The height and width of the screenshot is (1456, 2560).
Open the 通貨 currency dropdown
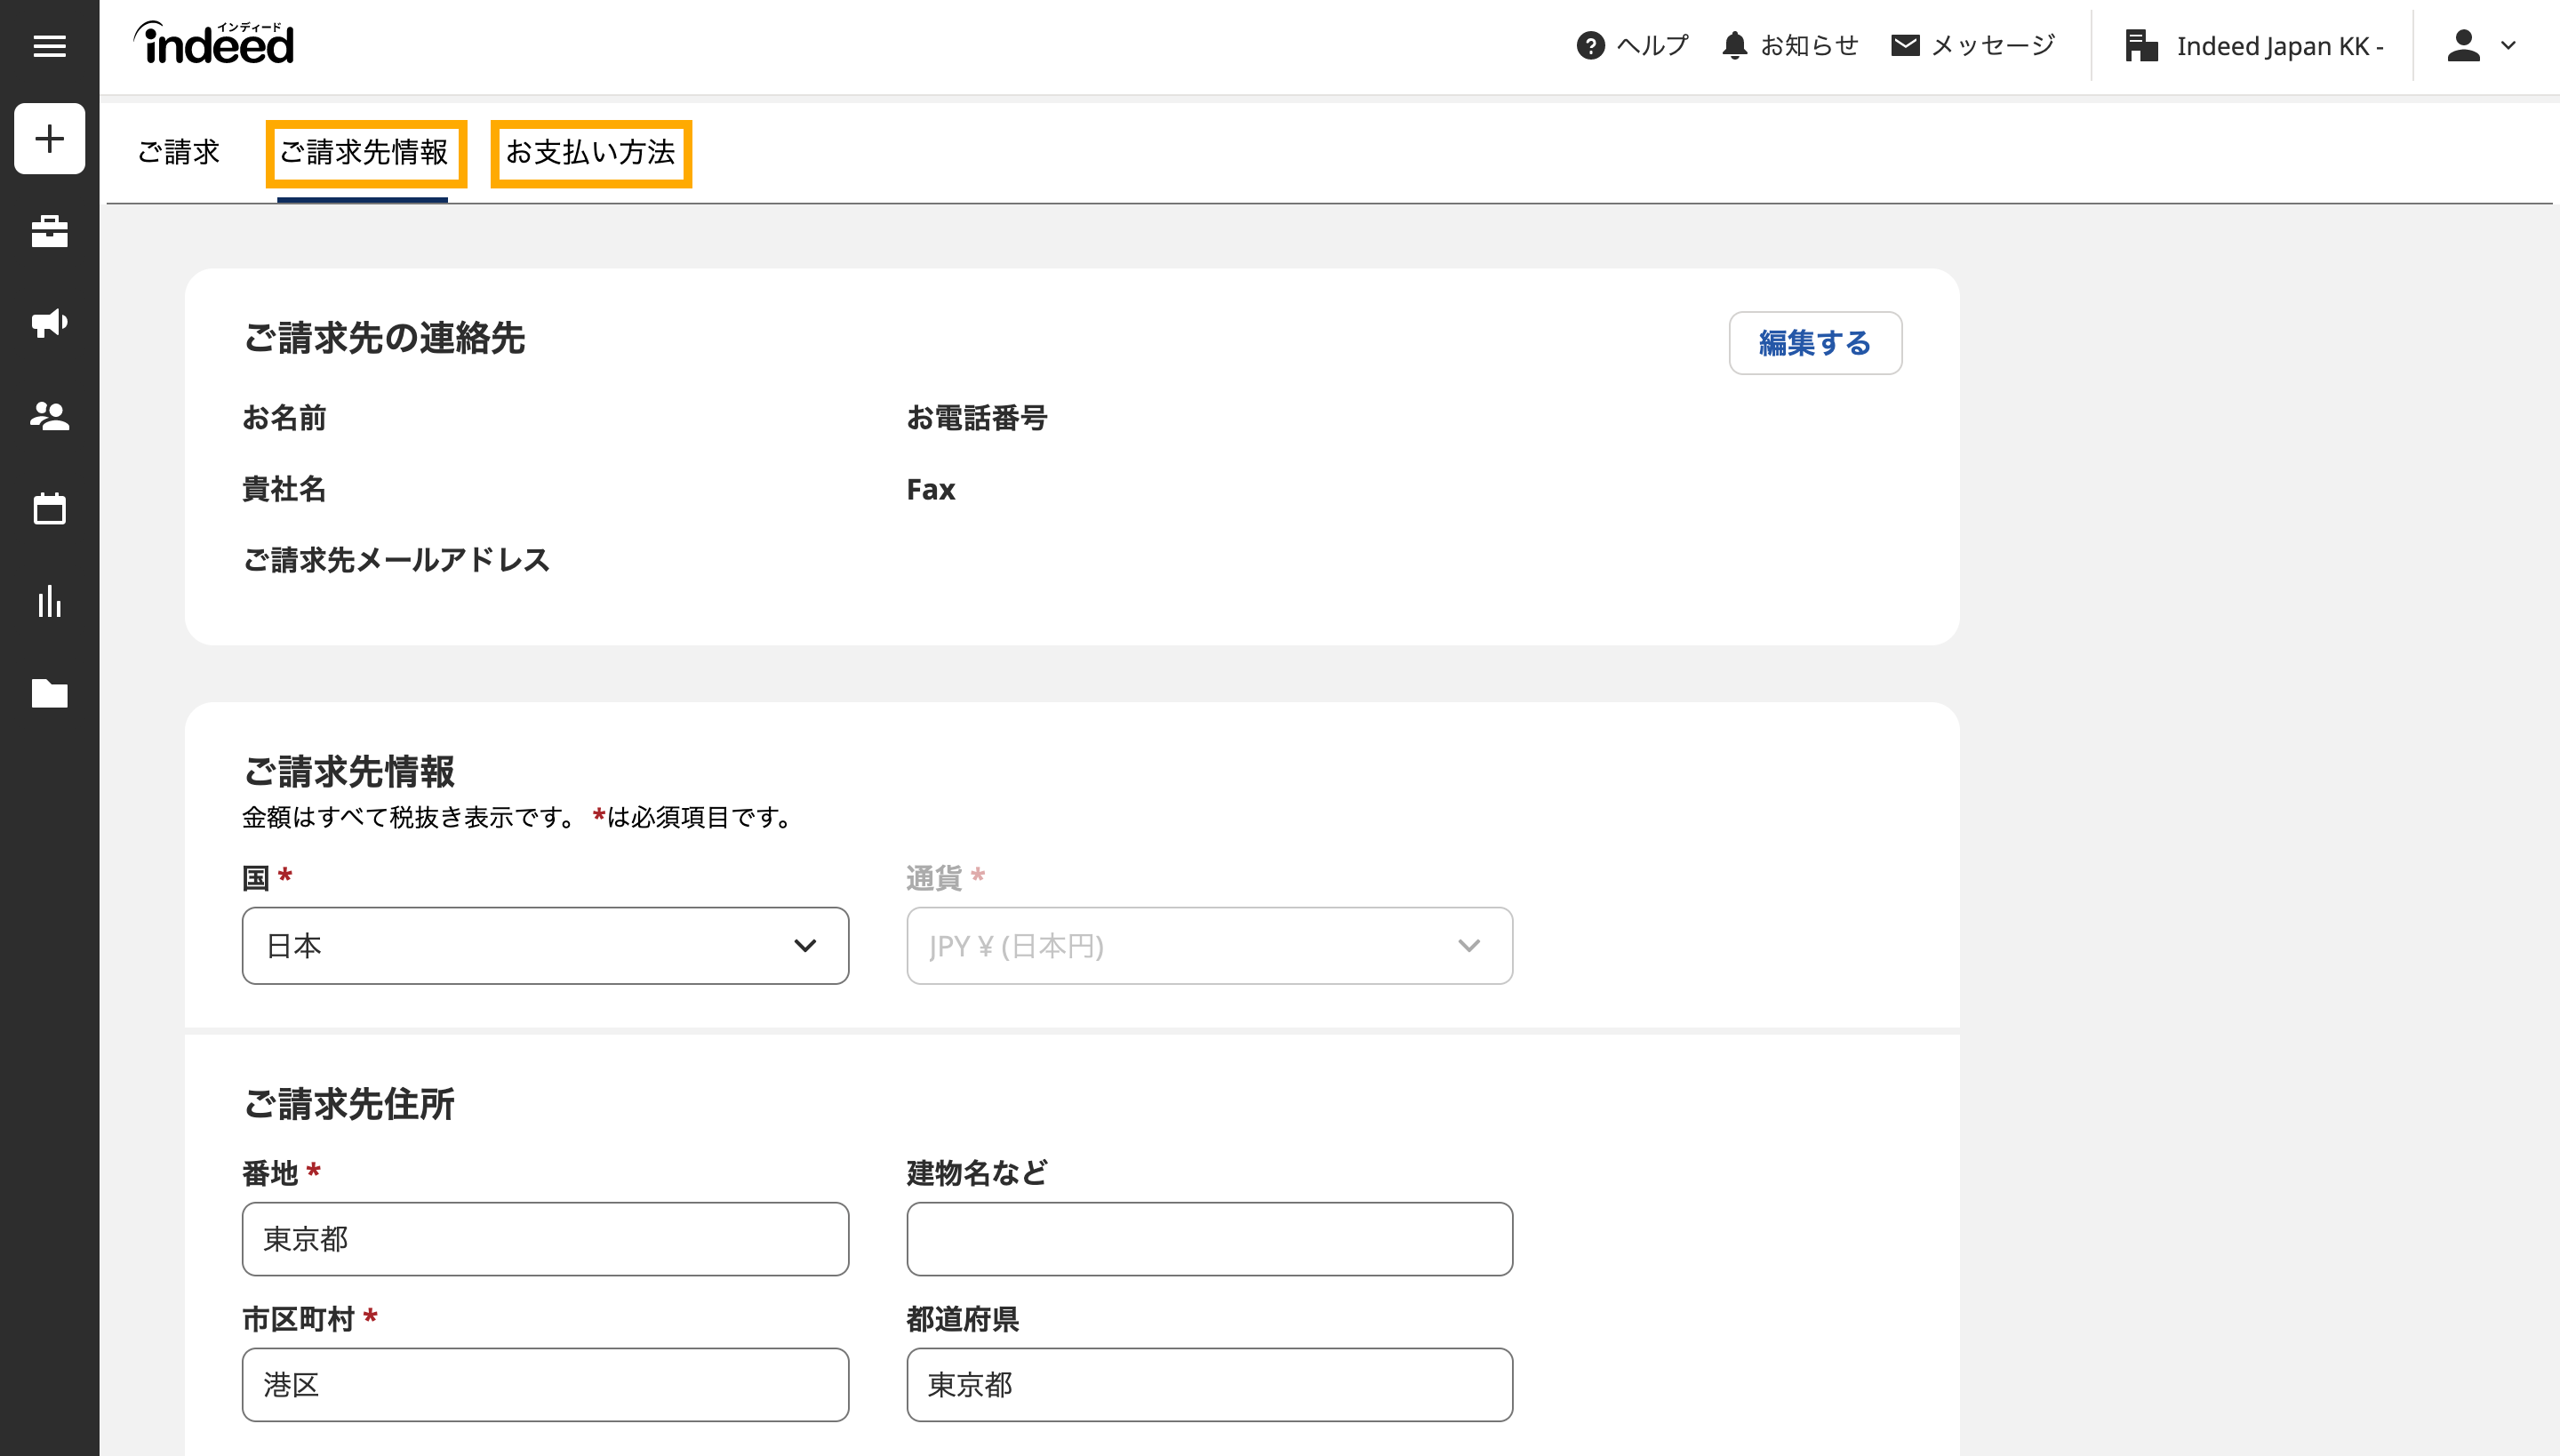coord(1209,946)
